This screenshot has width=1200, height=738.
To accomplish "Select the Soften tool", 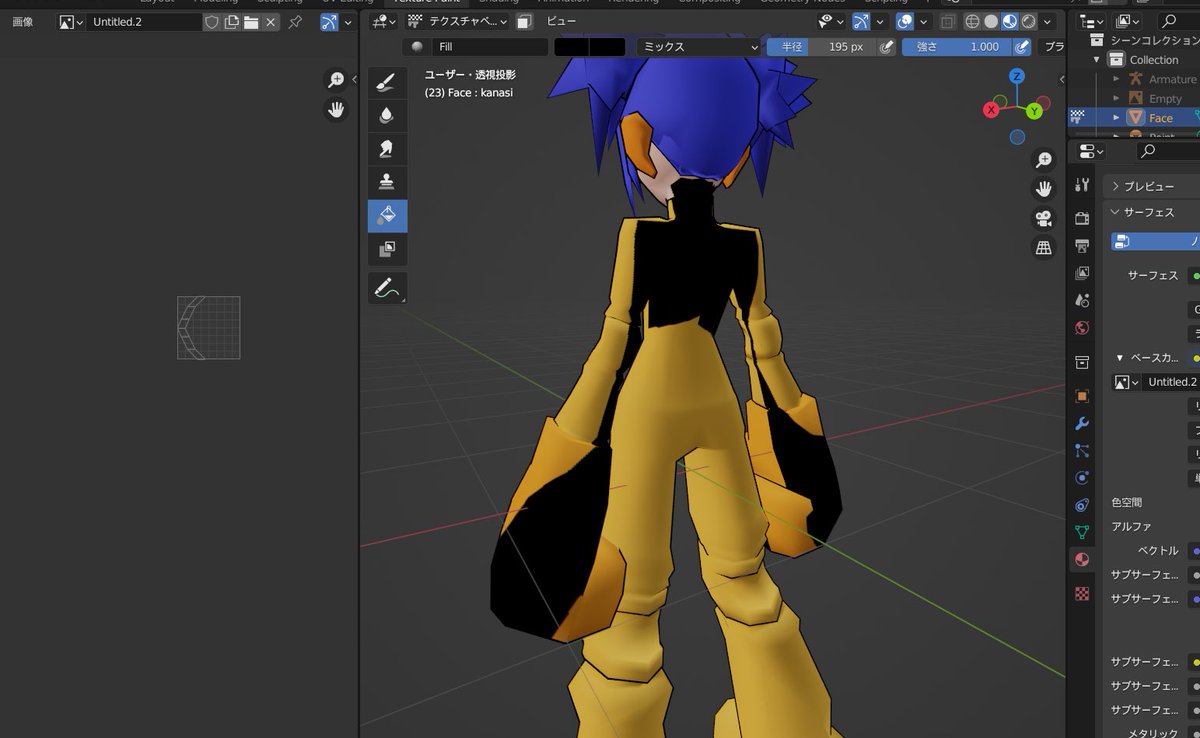I will tap(387, 116).
